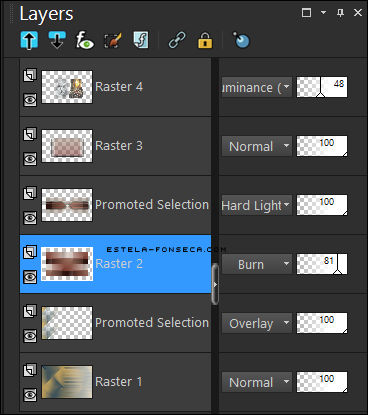Hide the Raster 1 layer
This screenshot has height=415, width=368.
tap(30, 395)
